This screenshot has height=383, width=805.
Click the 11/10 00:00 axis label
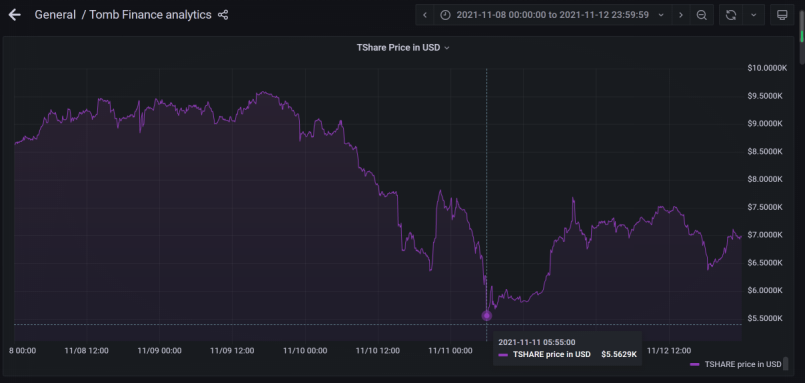pyautogui.click(x=305, y=351)
